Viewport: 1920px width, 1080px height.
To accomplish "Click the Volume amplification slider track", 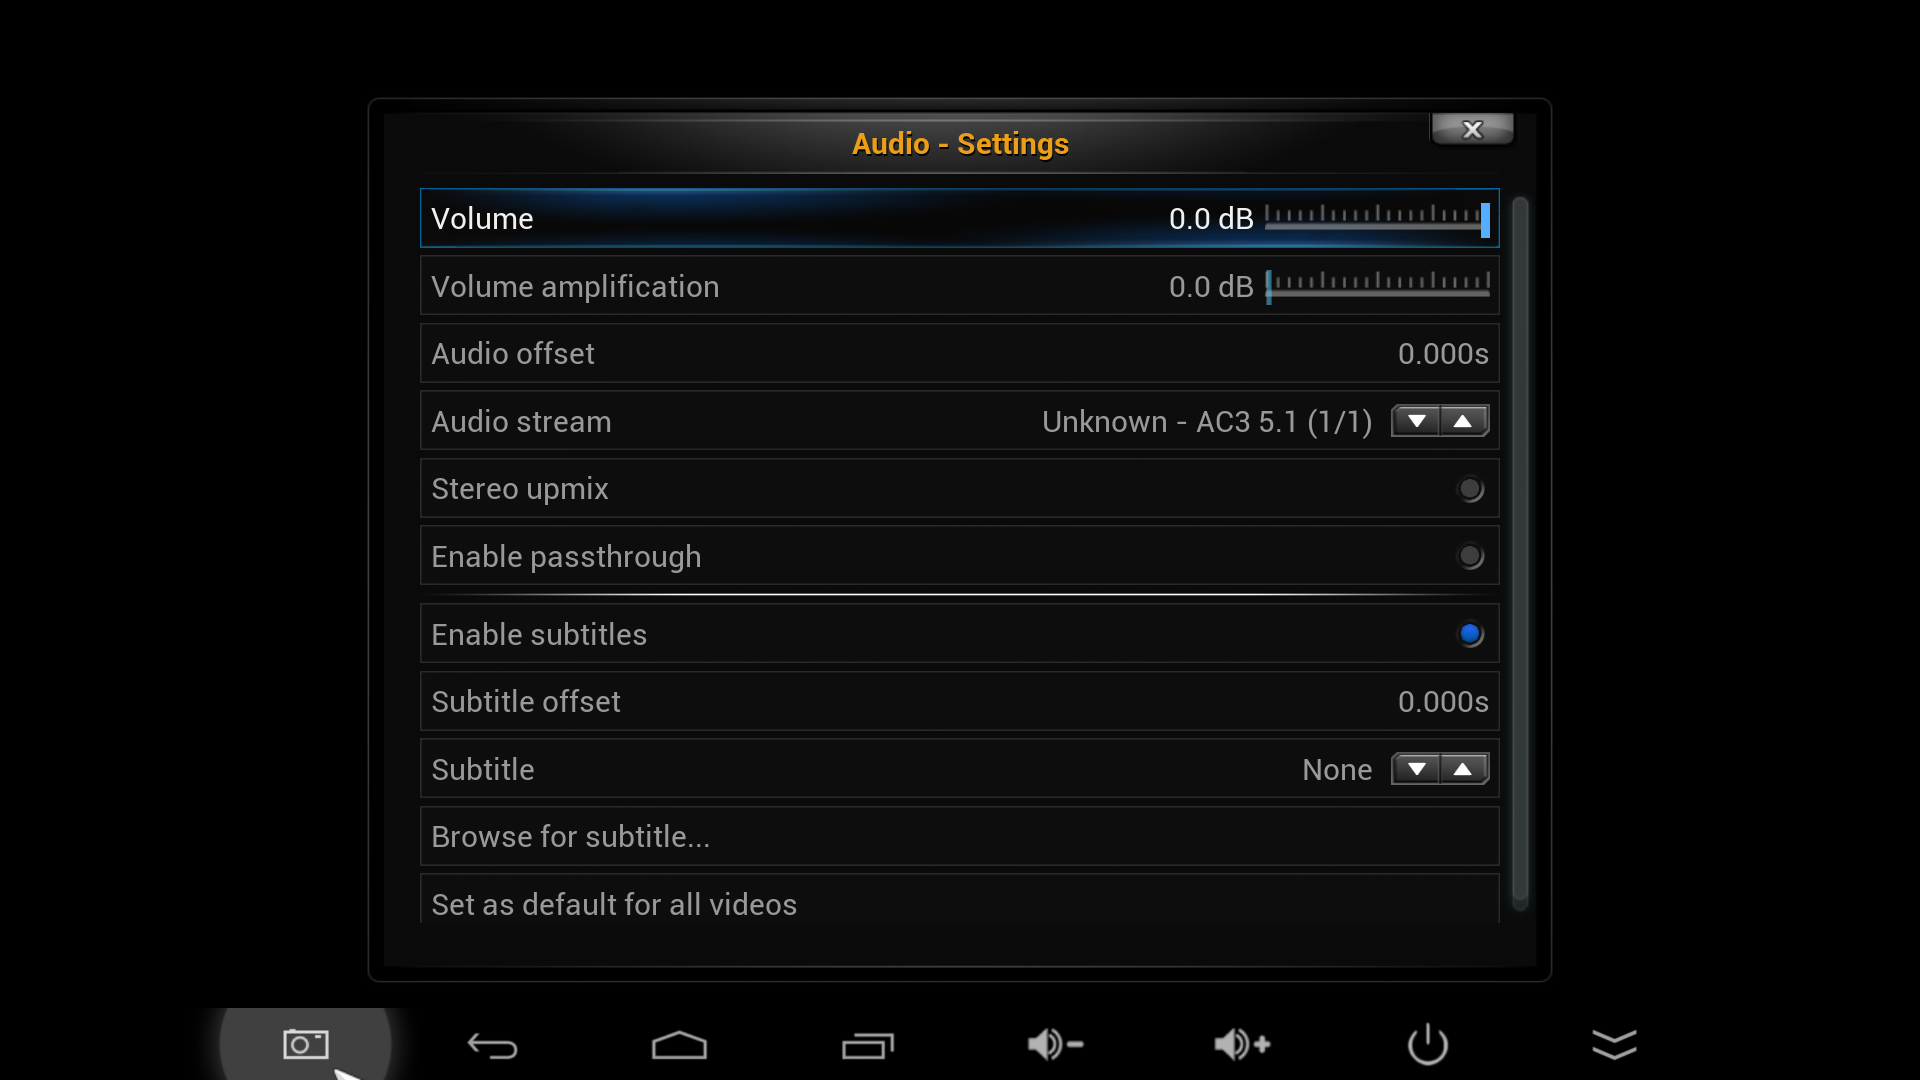I will point(1378,288).
